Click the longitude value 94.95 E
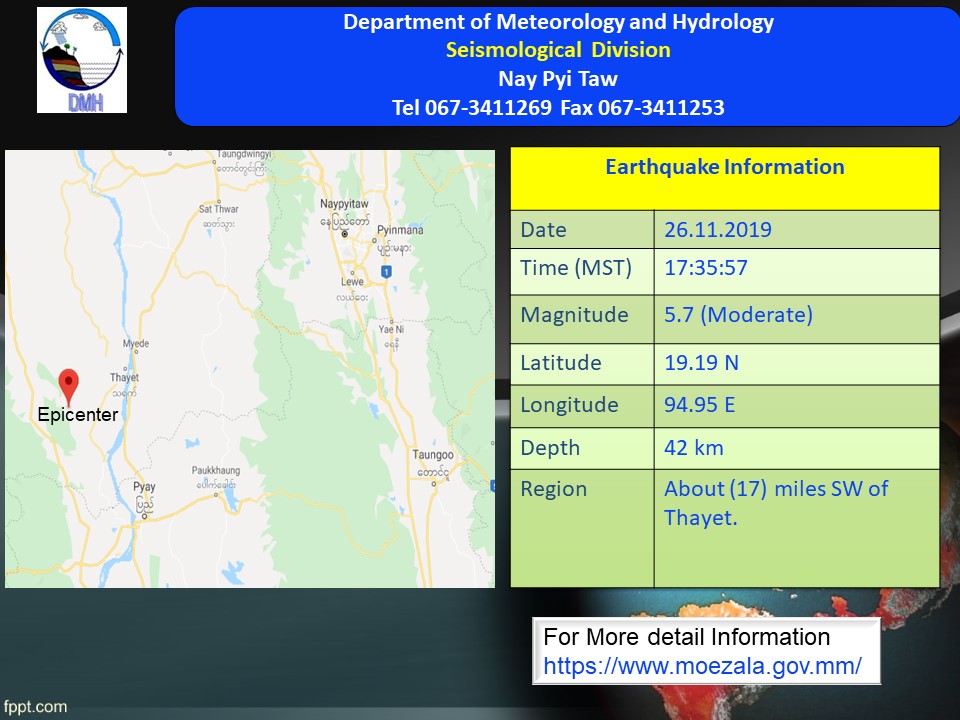The height and width of the screenshot is (720, 960). tap(701, 405)
